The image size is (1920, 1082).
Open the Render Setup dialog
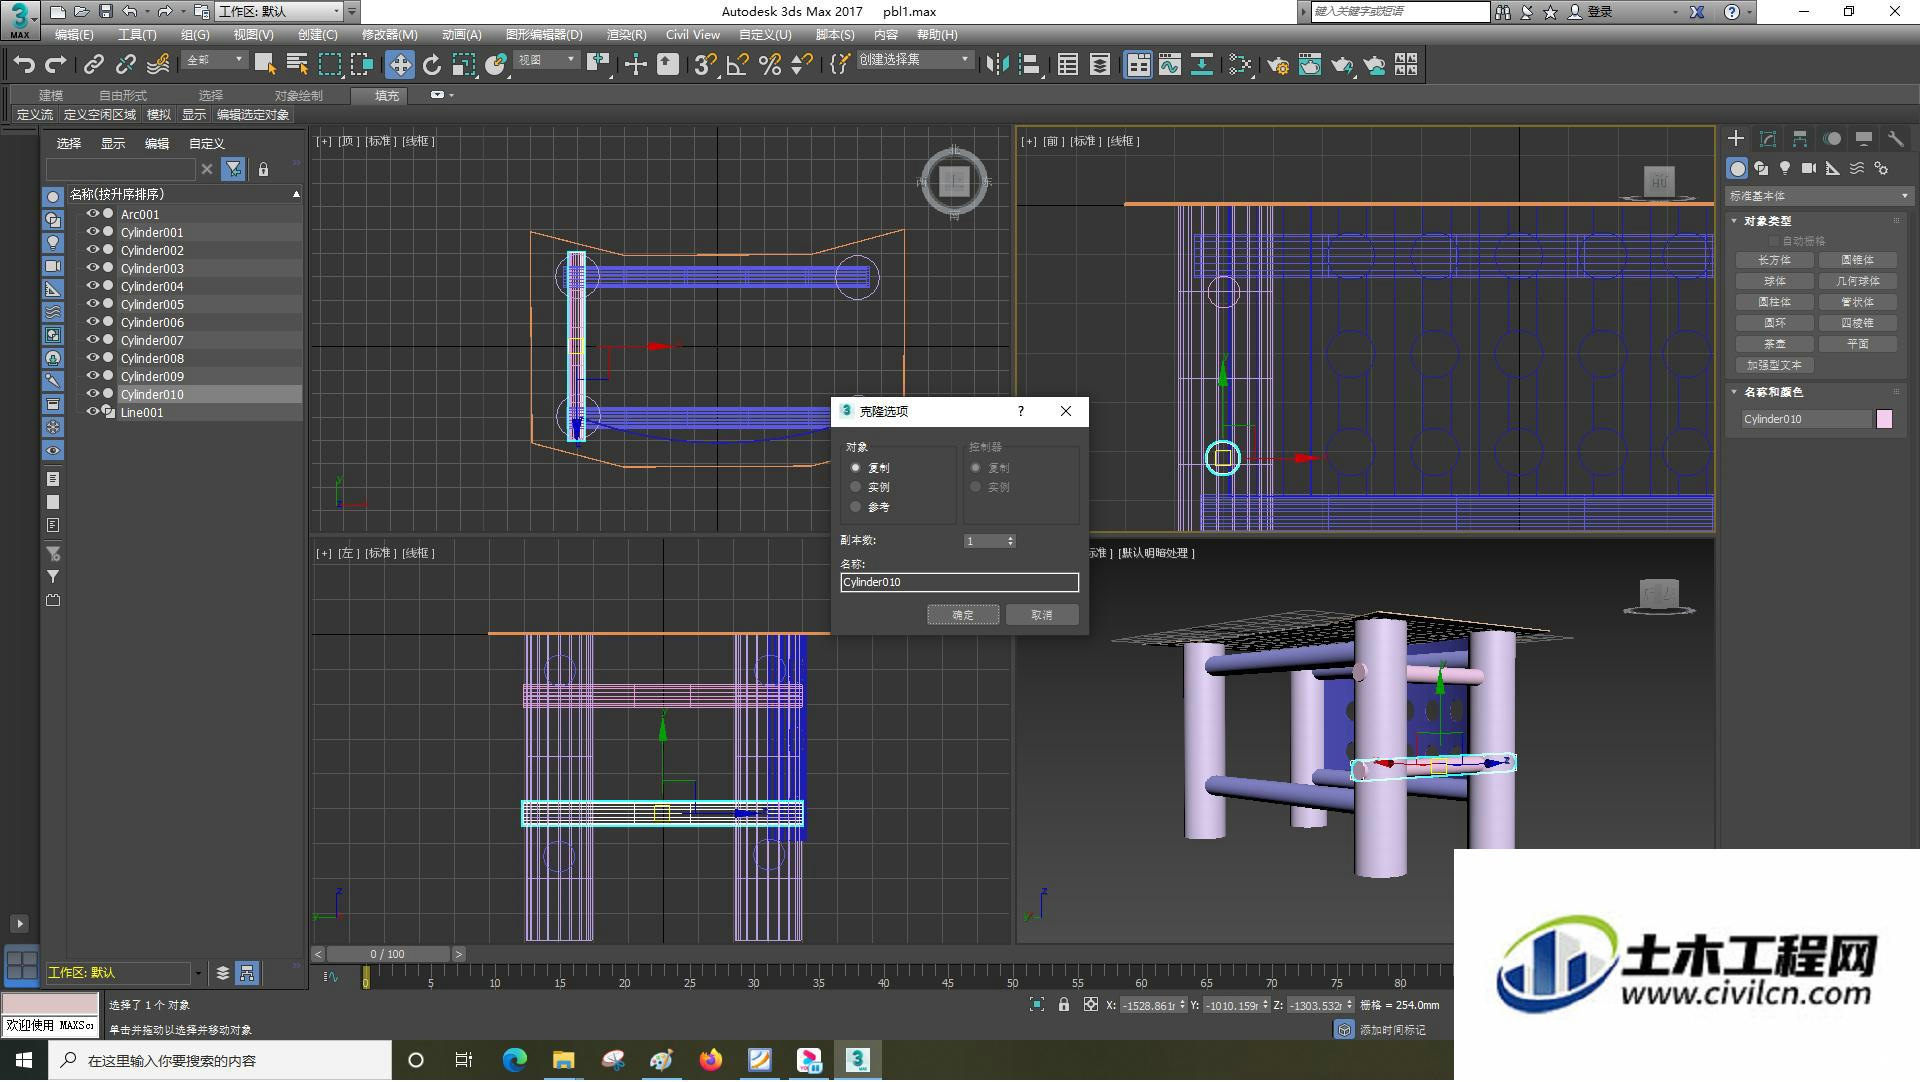[1278, 65]
